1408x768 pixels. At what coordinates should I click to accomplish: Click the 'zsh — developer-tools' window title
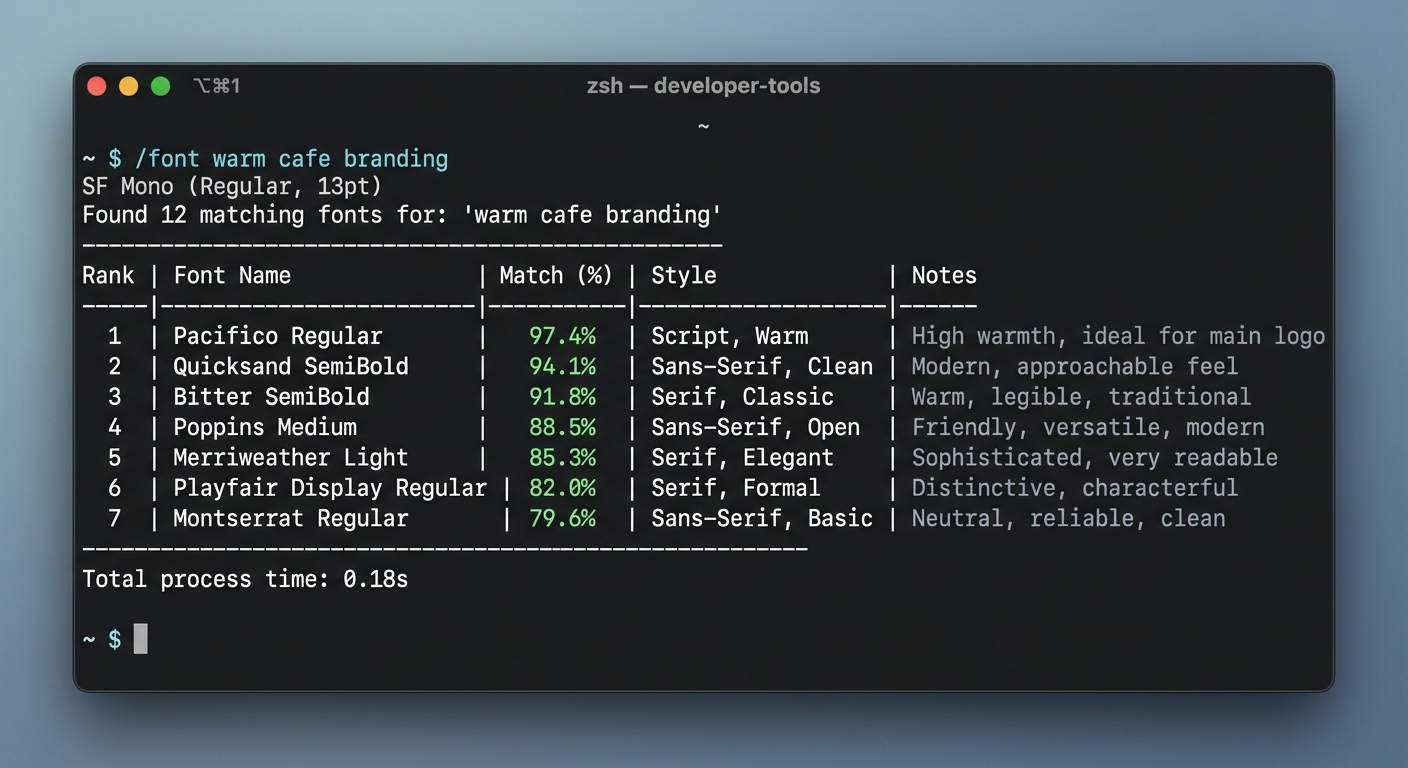tap(703, 86)
